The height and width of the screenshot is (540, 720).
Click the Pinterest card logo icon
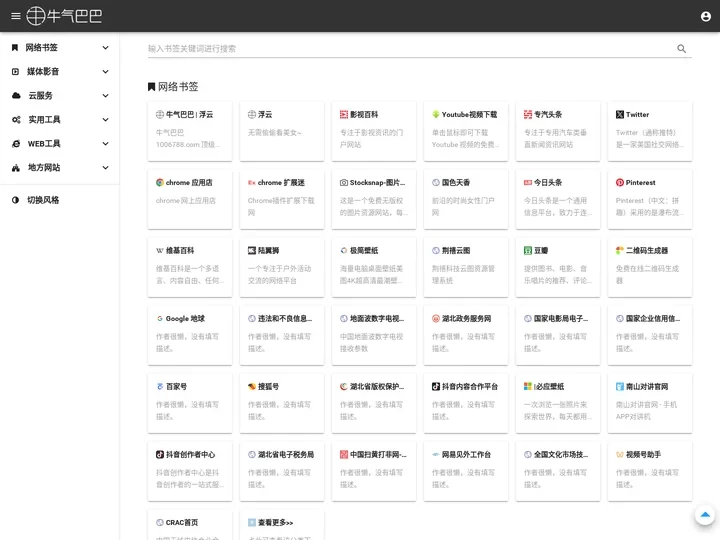tap(620, 182)
